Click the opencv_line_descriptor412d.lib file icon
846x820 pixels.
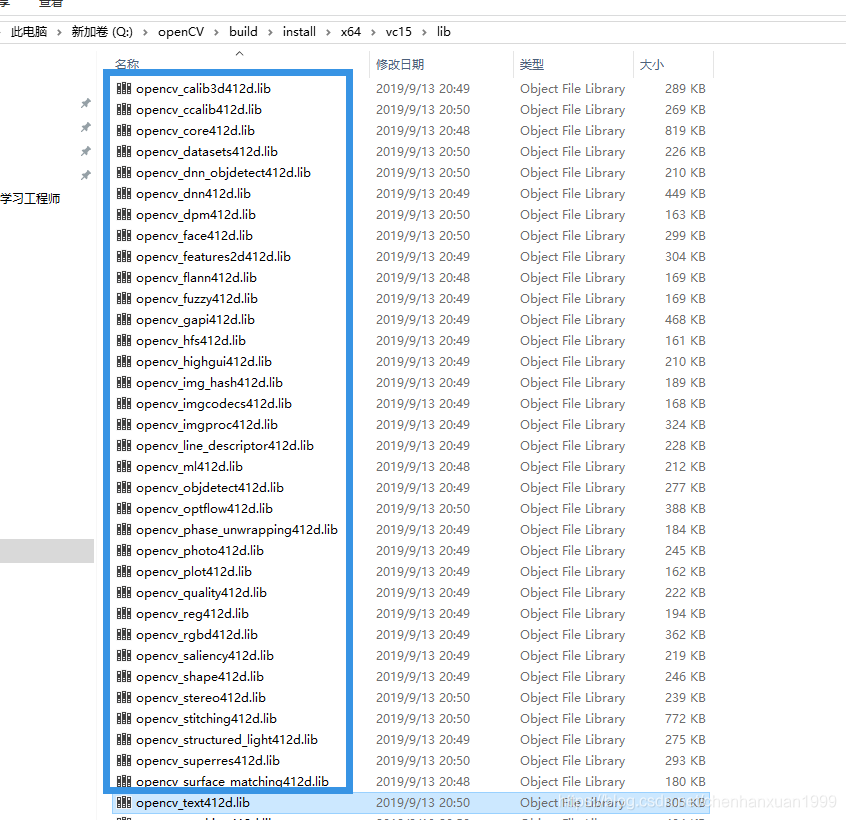click(x=124, y=446)
